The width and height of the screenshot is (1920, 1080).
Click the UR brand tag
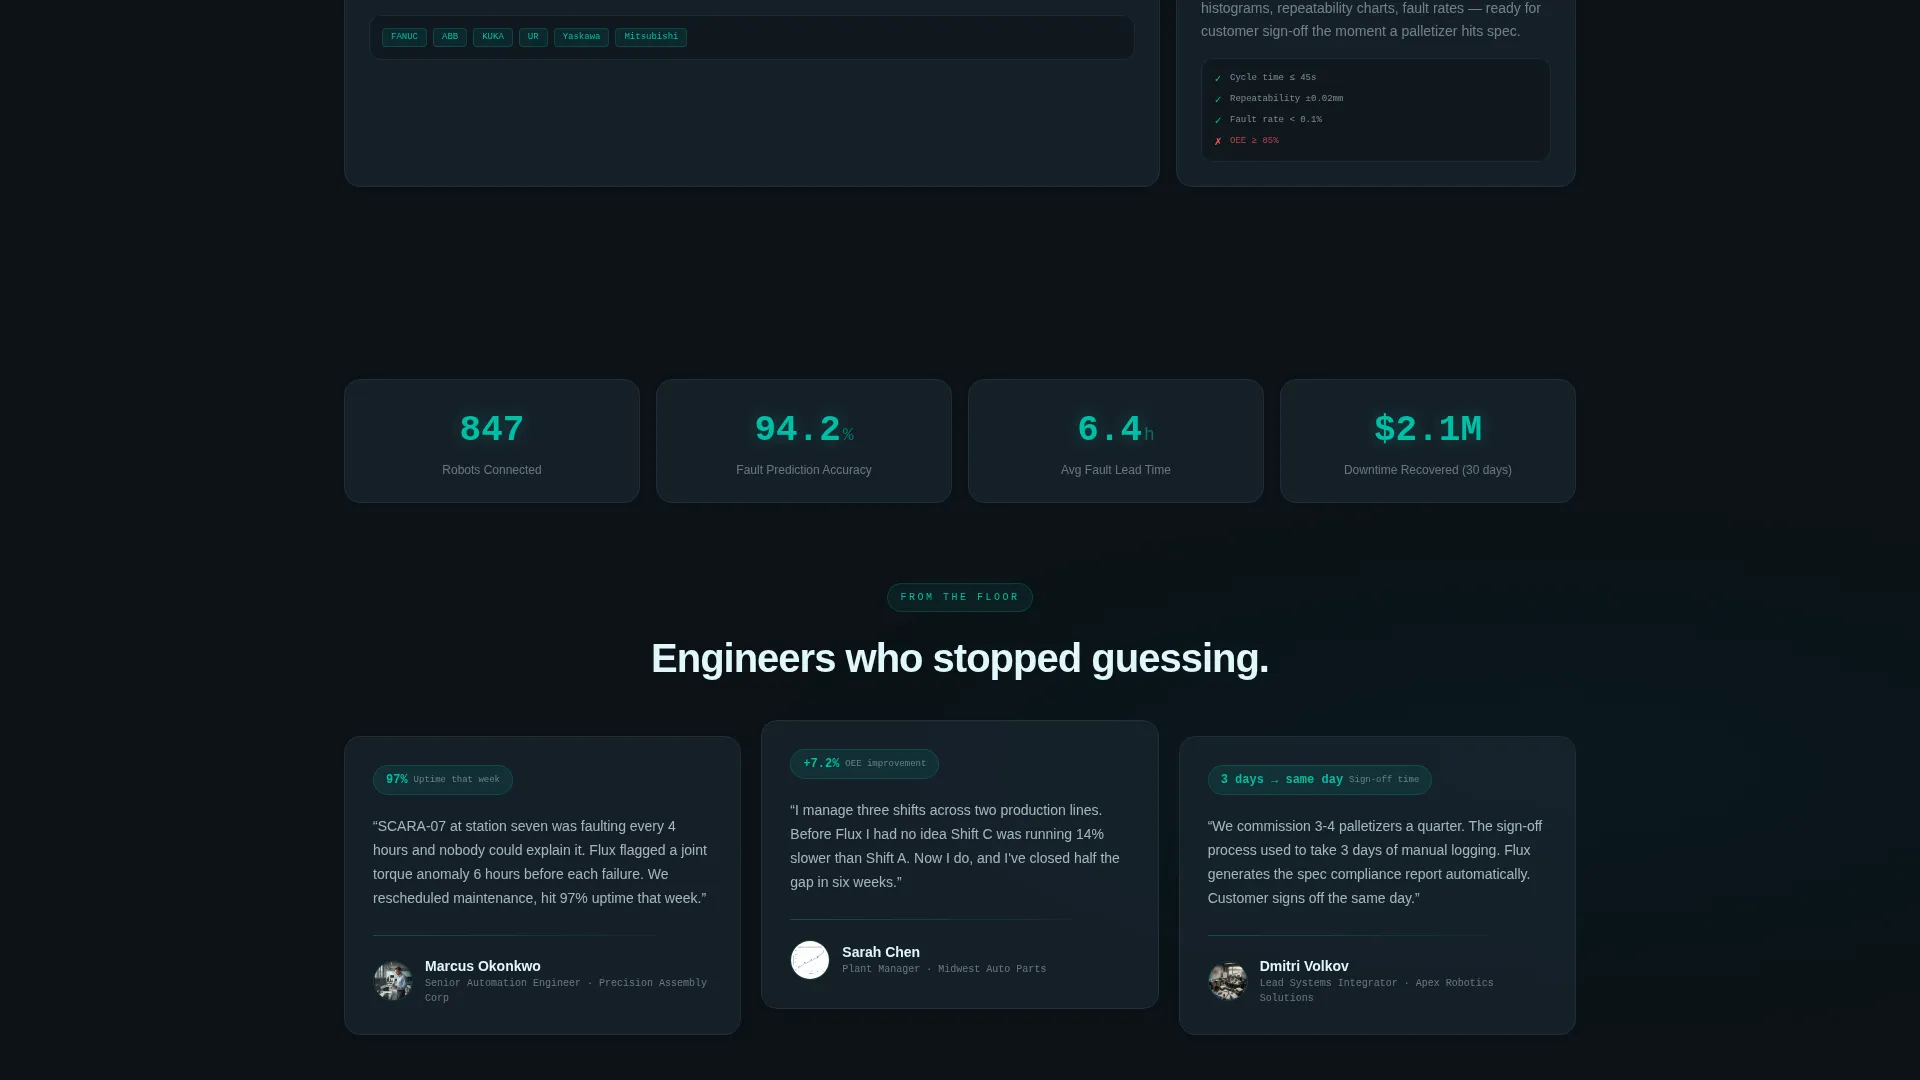[533, 37]
